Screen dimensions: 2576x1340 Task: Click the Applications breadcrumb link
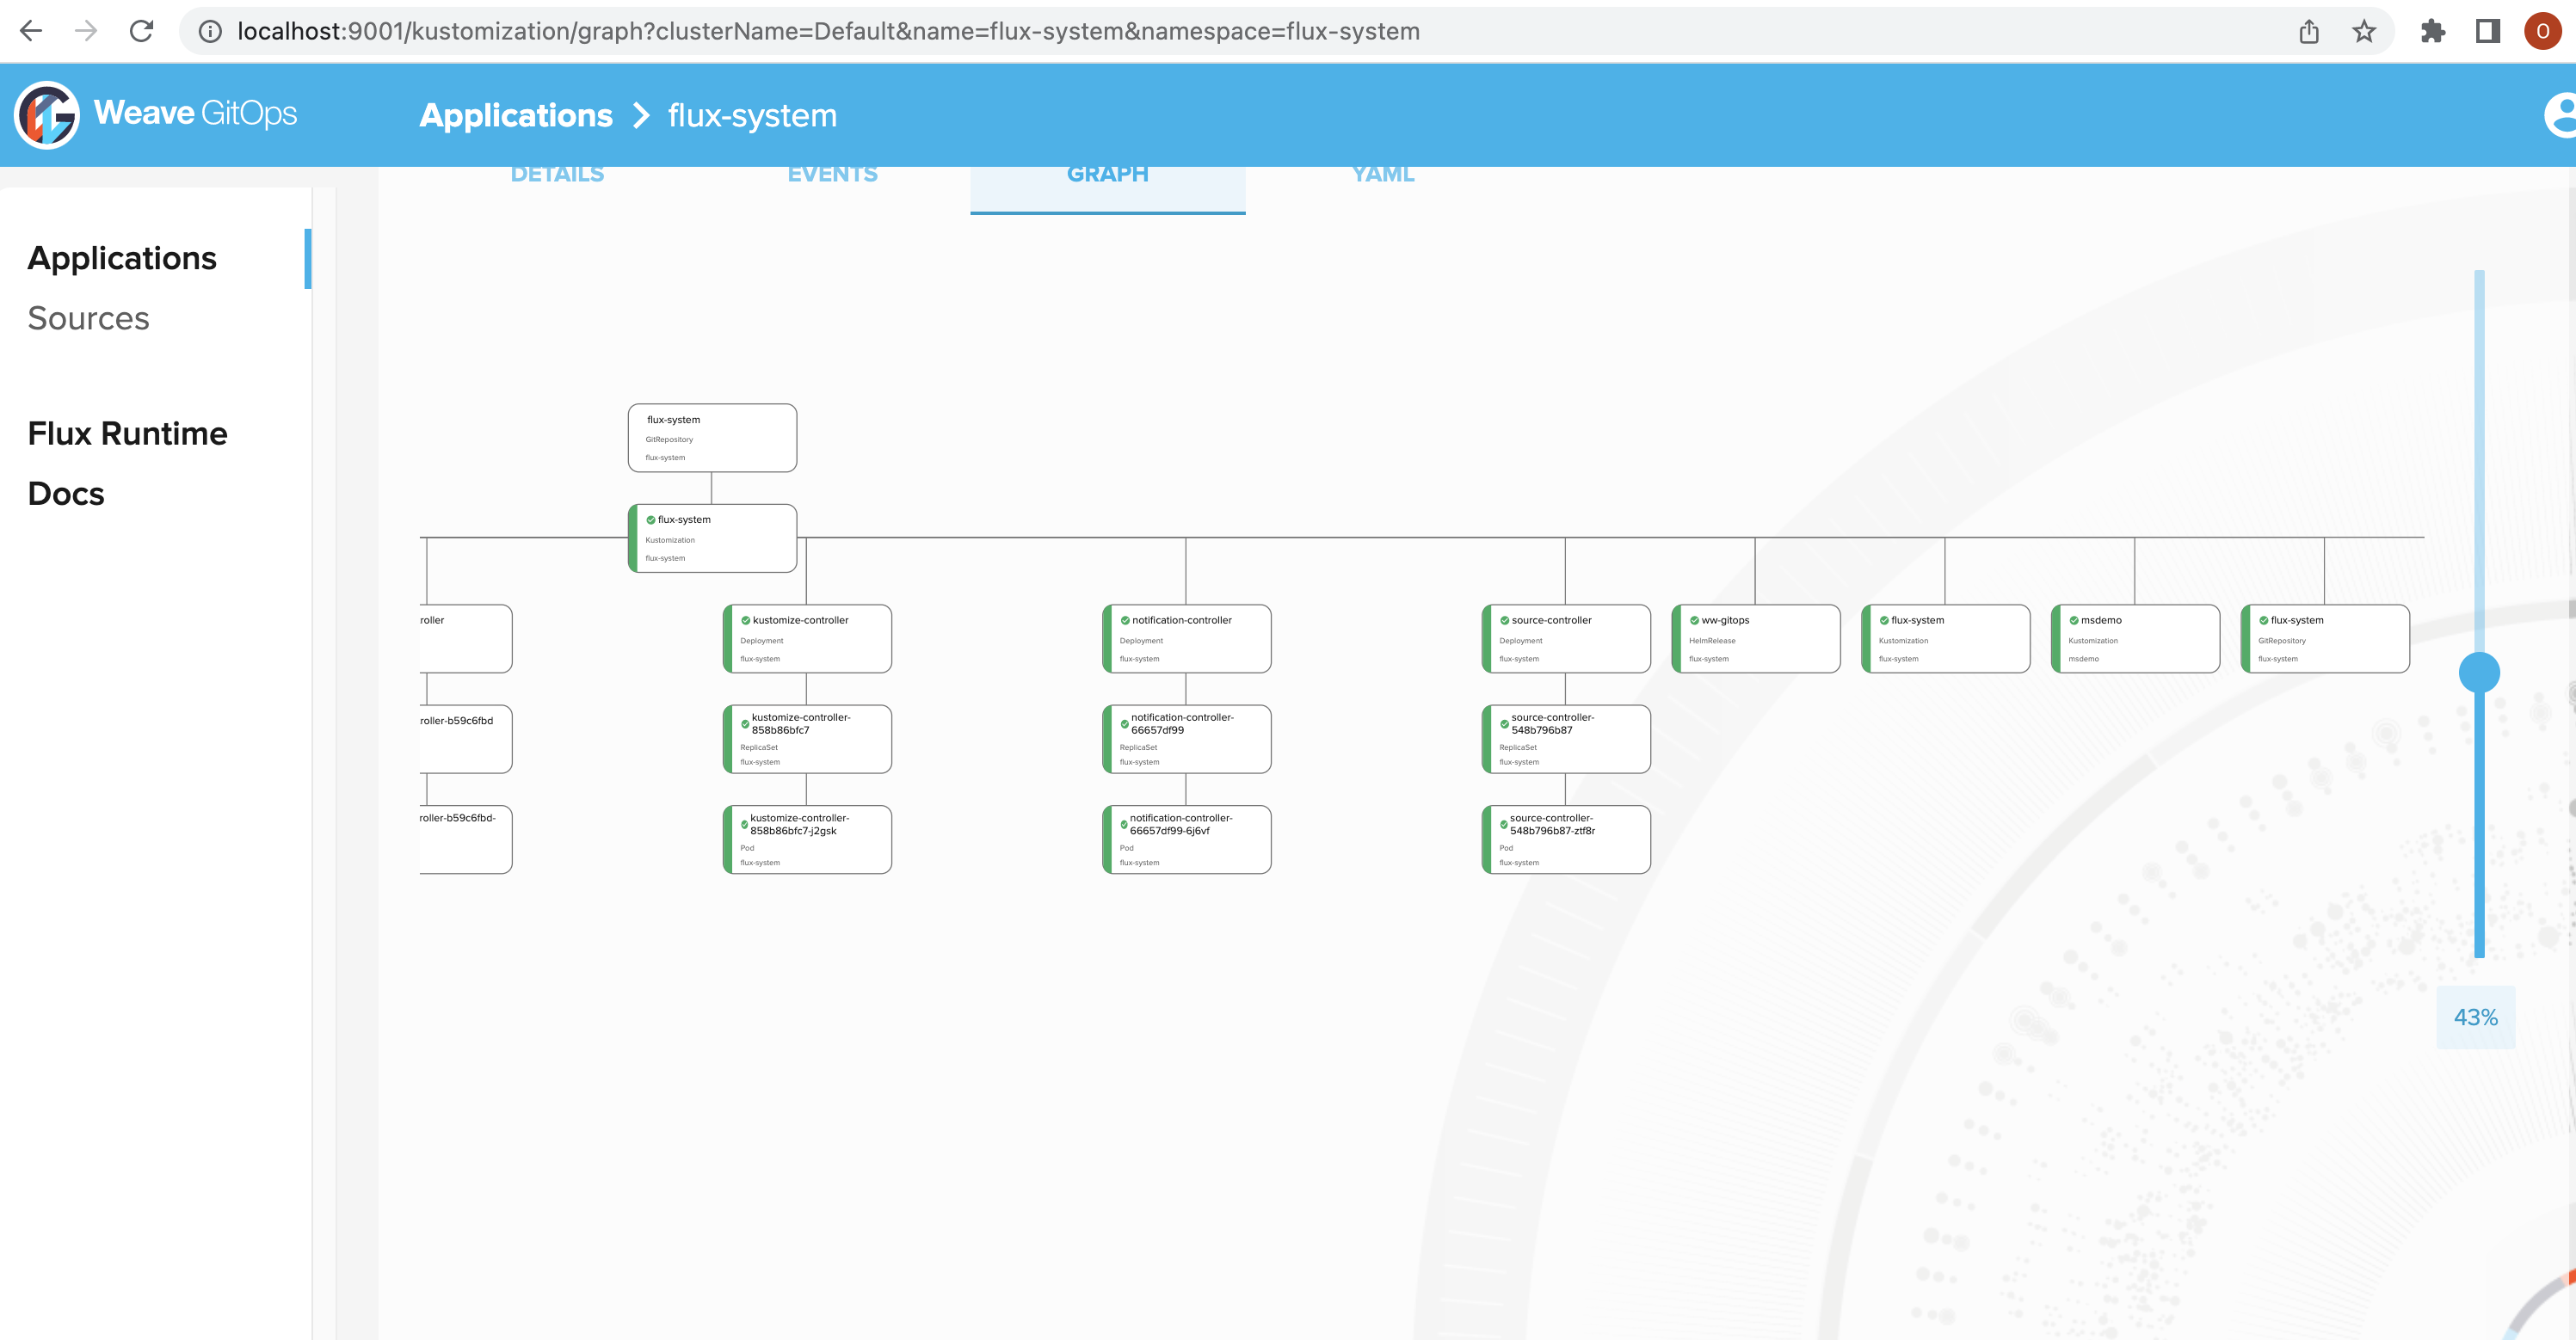[x=516, y=116]
